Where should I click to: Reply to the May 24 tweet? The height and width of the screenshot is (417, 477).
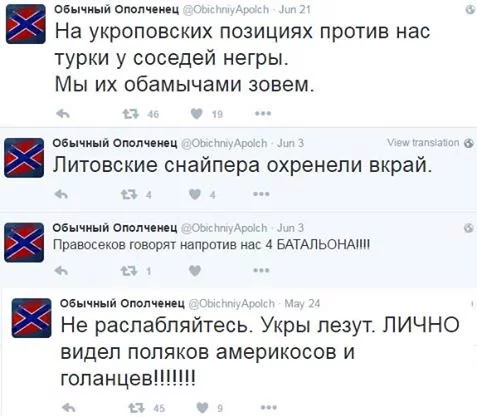69,407
